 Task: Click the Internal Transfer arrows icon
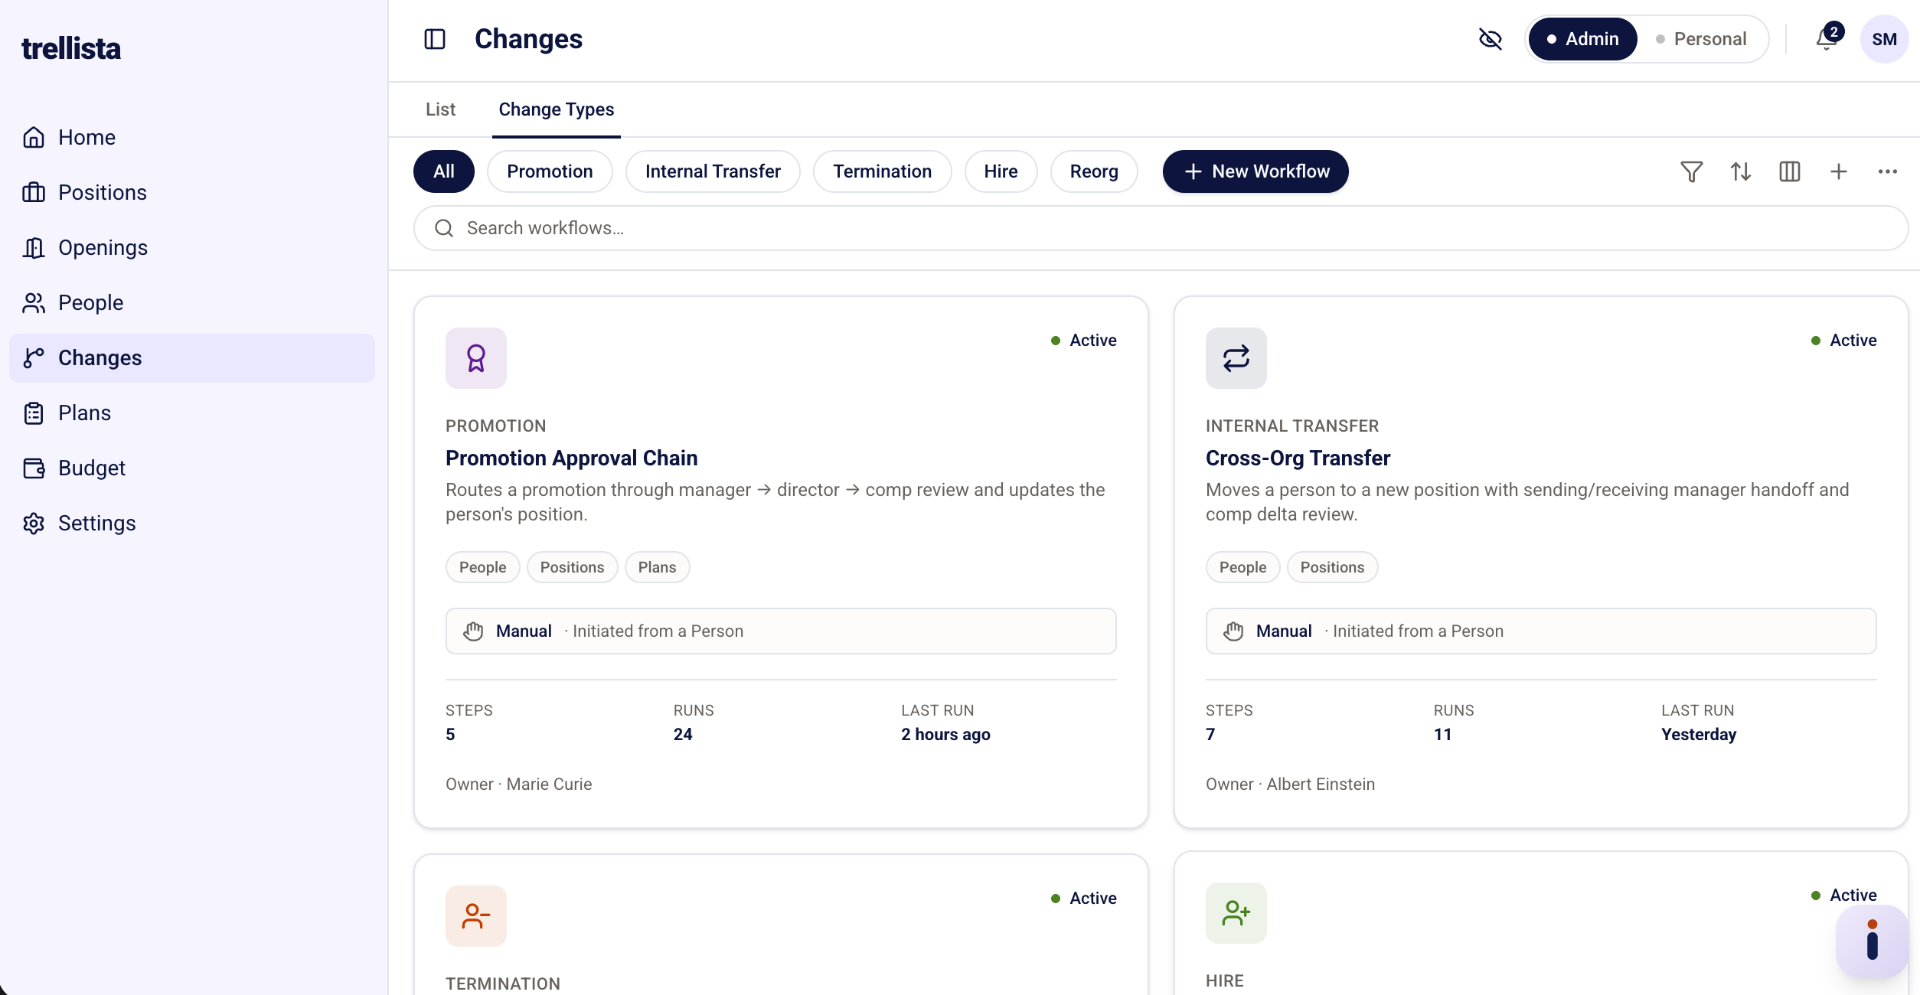[x=1236, y=358]
